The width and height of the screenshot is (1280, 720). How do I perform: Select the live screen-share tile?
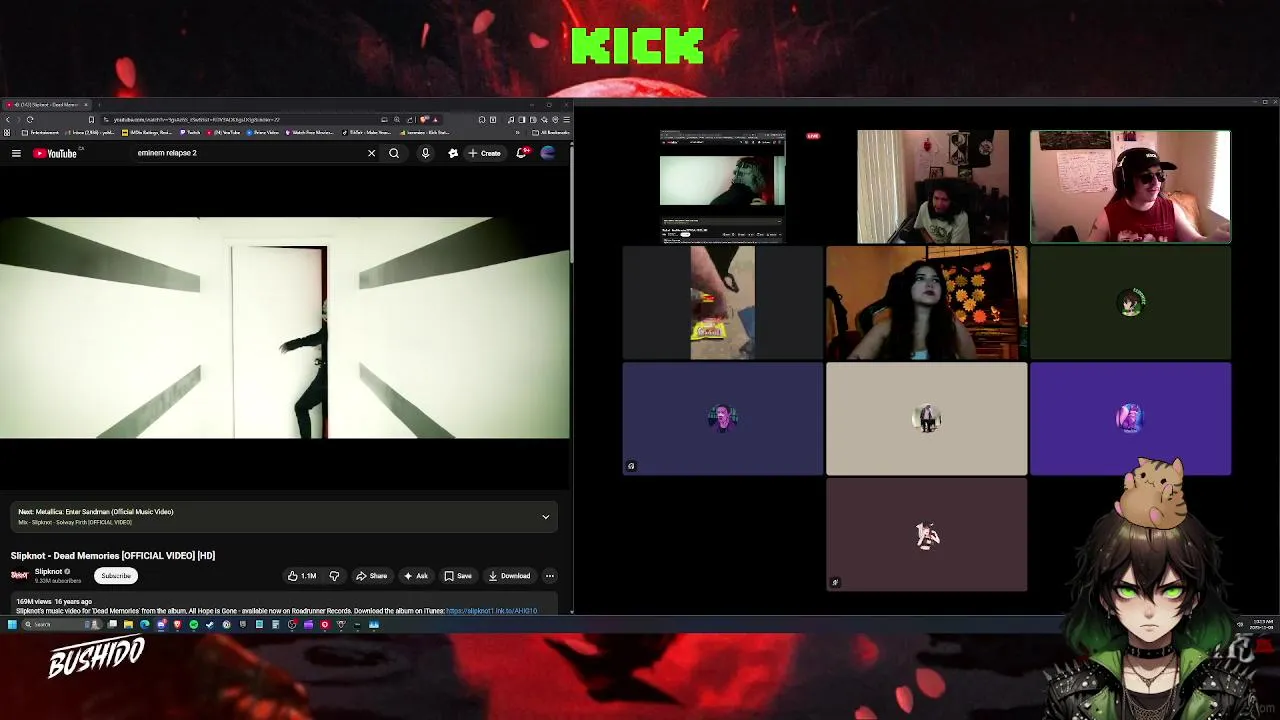point(722,187)
